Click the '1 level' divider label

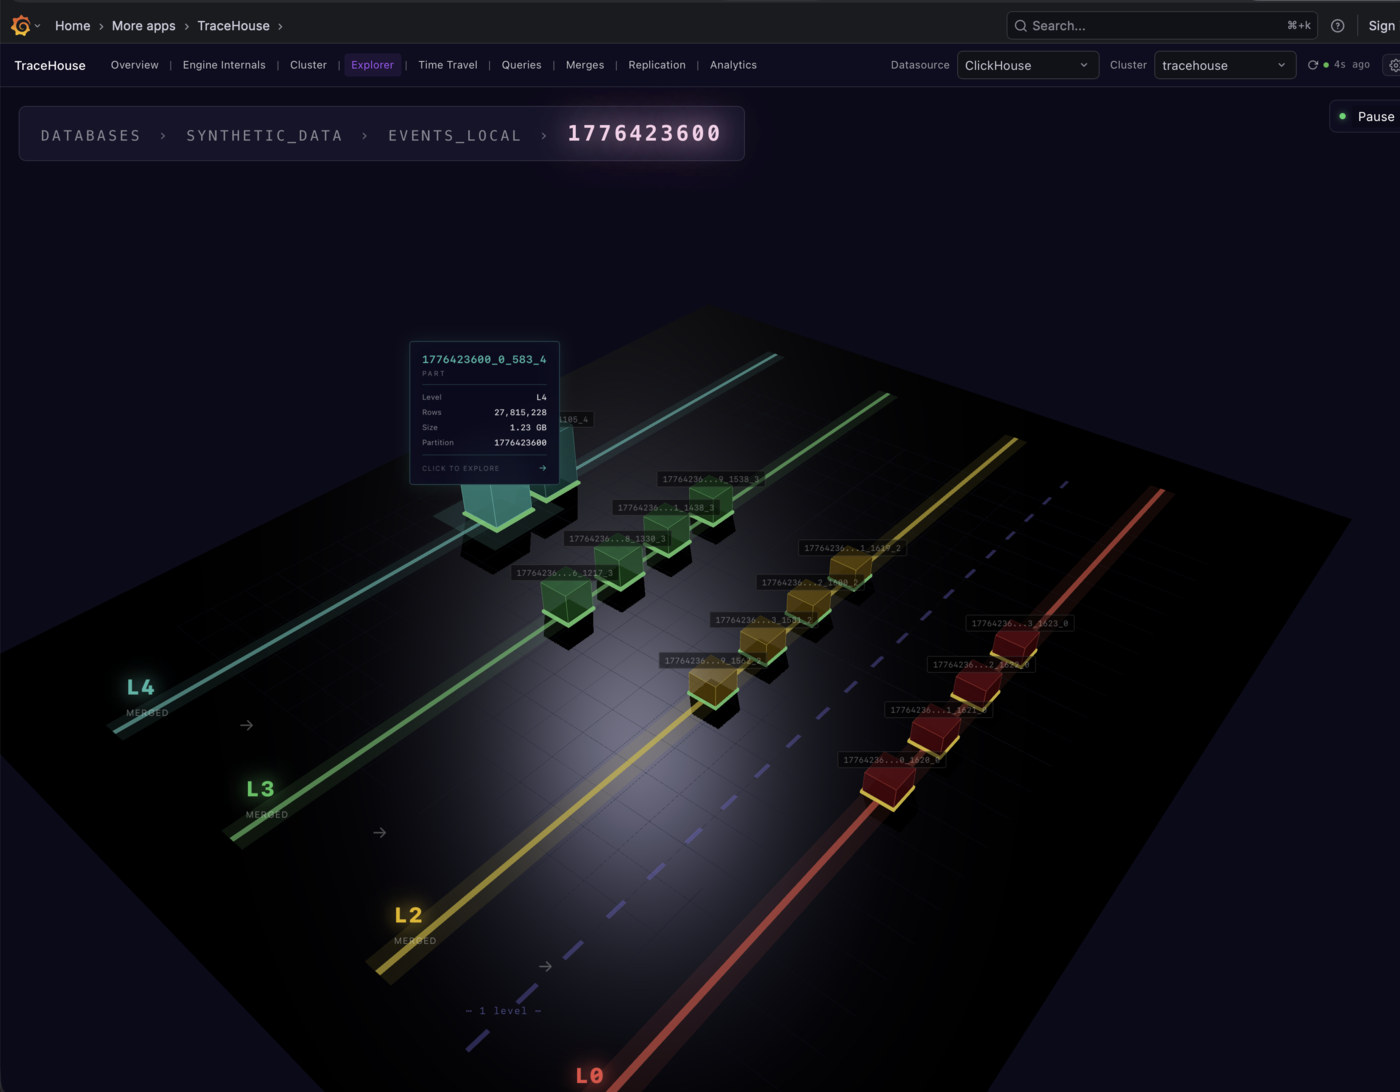point(504,1011)
